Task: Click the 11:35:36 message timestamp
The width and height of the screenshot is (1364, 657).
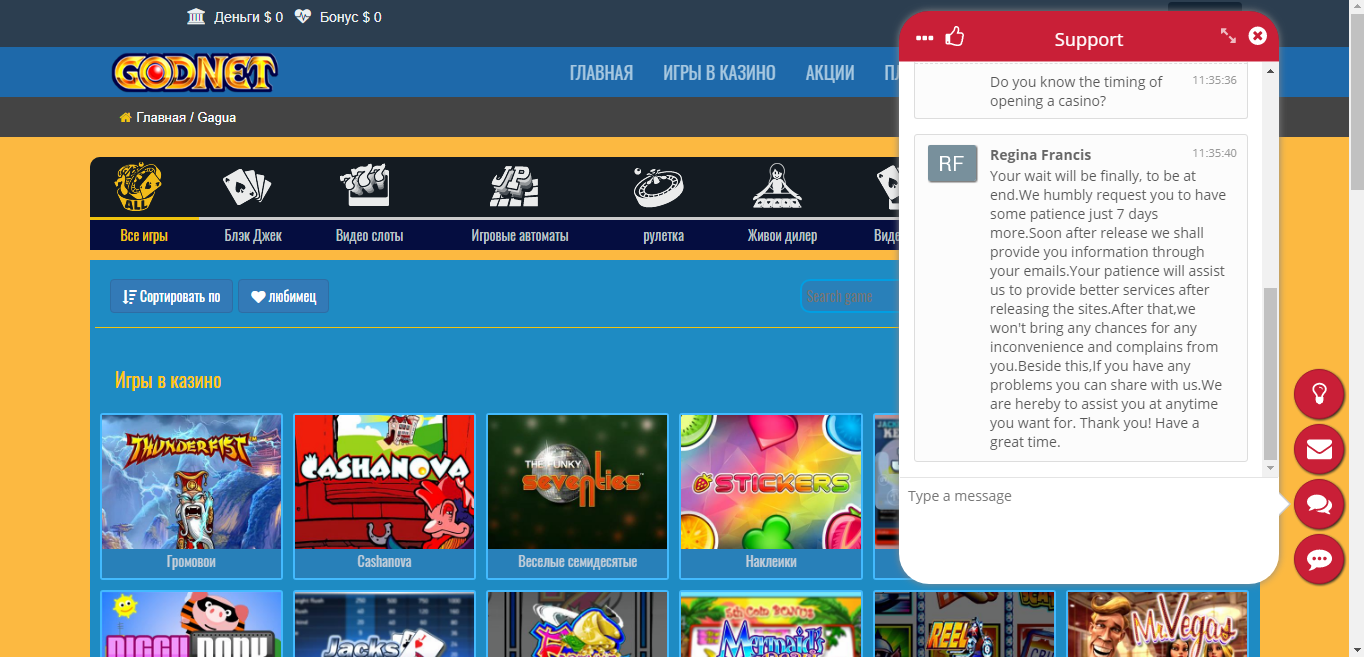Action: (1214, 80)
